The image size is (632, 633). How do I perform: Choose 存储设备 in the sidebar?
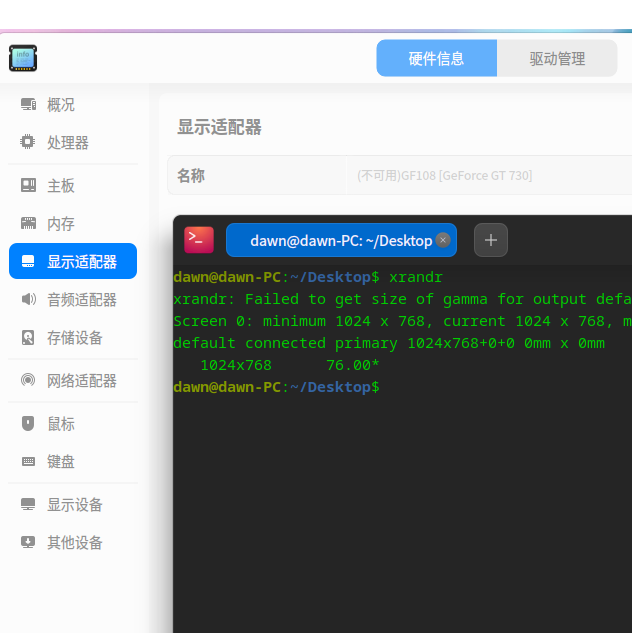tap(75, 338)
